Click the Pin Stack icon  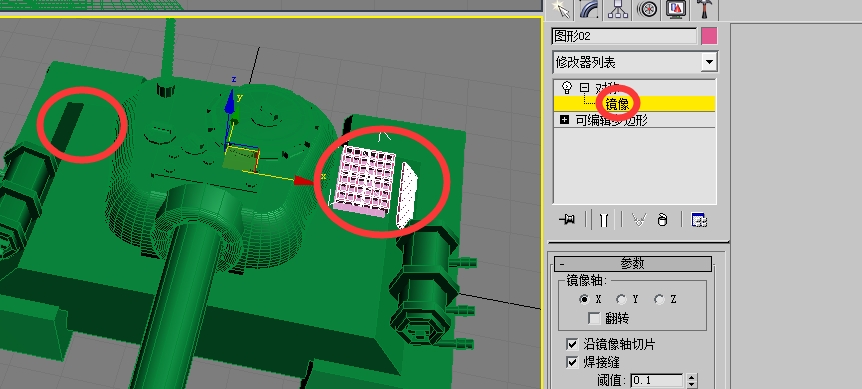567,220
